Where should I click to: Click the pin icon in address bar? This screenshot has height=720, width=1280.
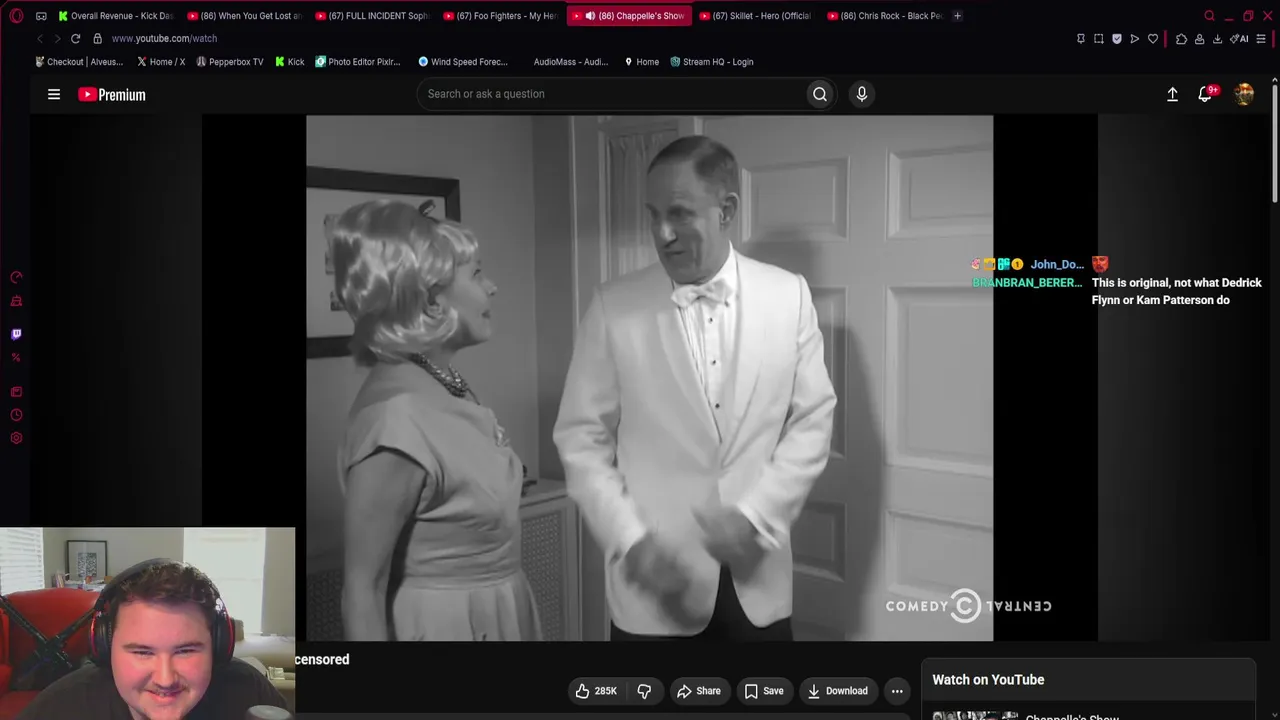tap(1081, 39)
